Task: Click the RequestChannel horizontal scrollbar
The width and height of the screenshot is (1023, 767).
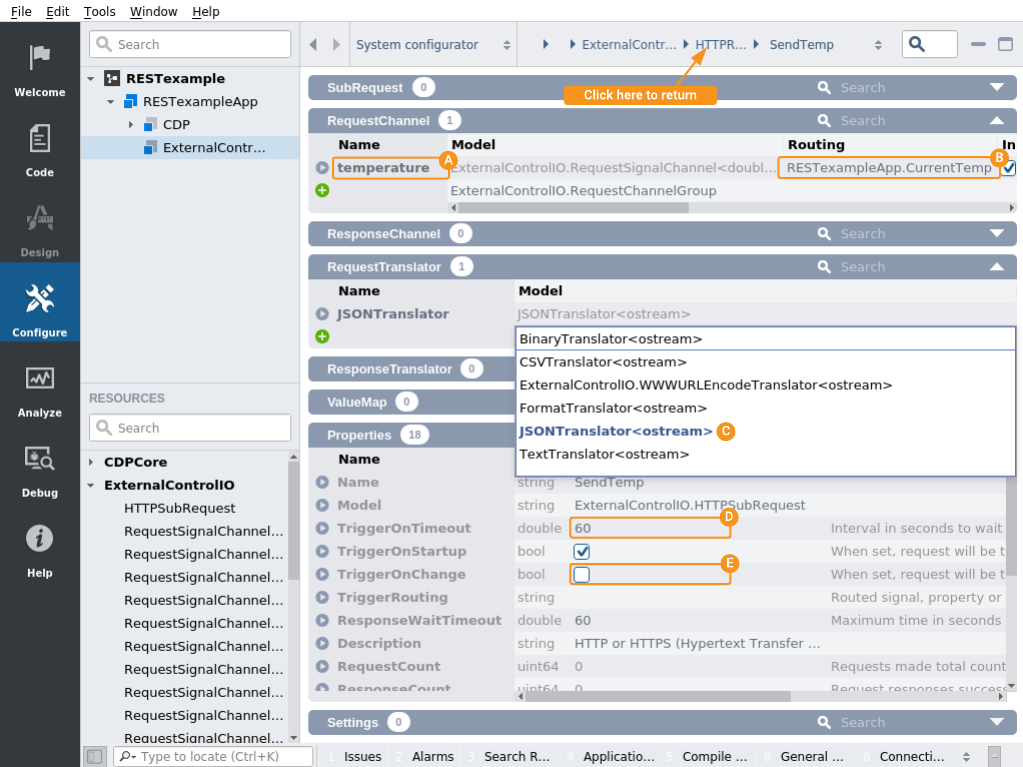Action: [x=570, y=208]
